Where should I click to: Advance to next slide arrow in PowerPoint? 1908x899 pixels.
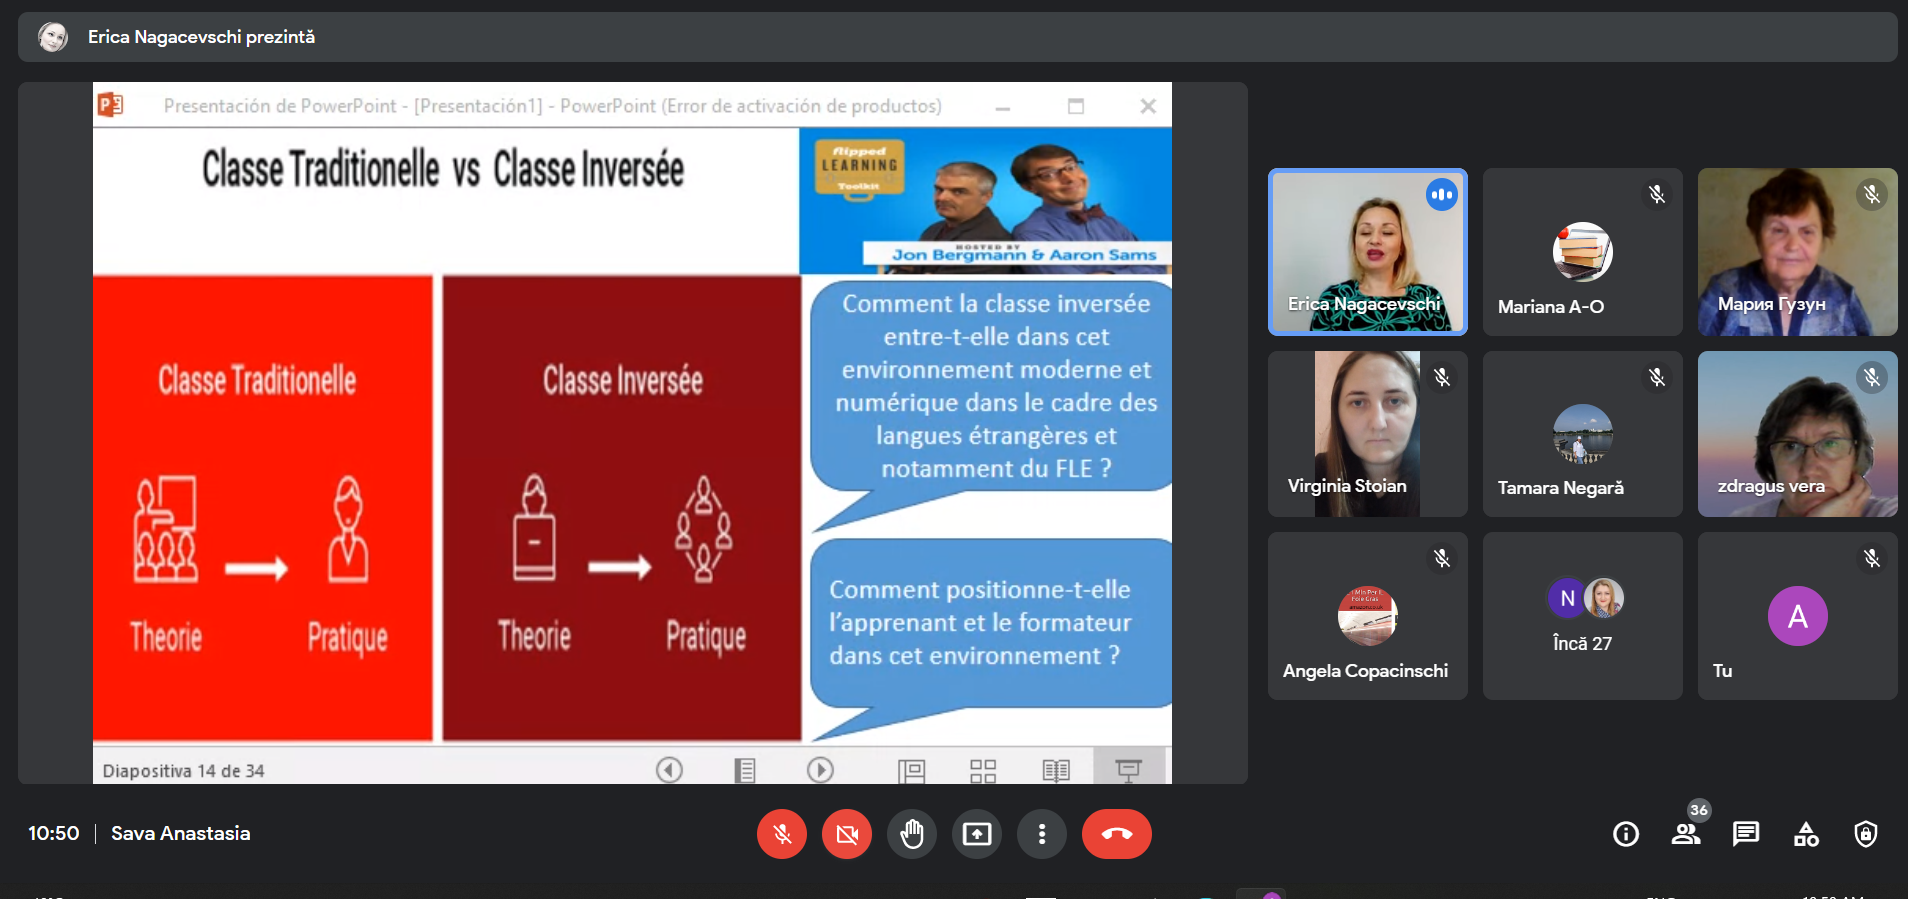(820, 770)
